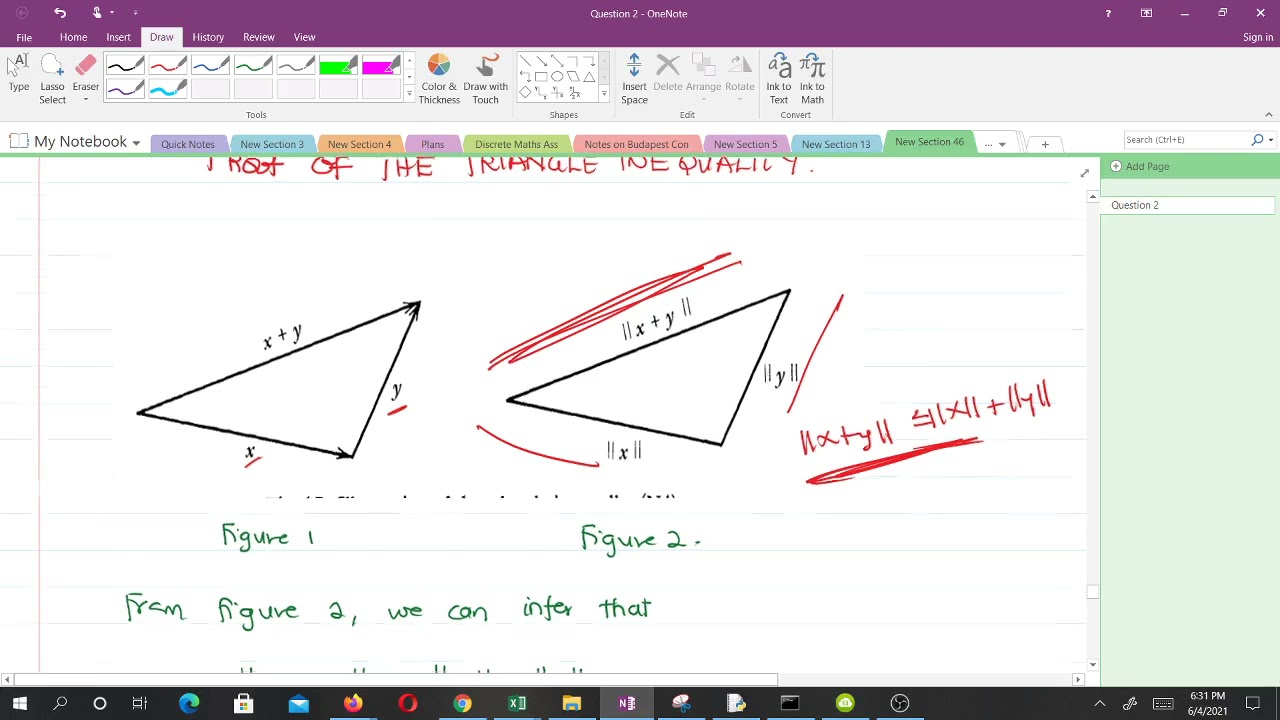Open Help question mark
Viewport: 1280px width, 720px height.
click(x=1108, y=13)
